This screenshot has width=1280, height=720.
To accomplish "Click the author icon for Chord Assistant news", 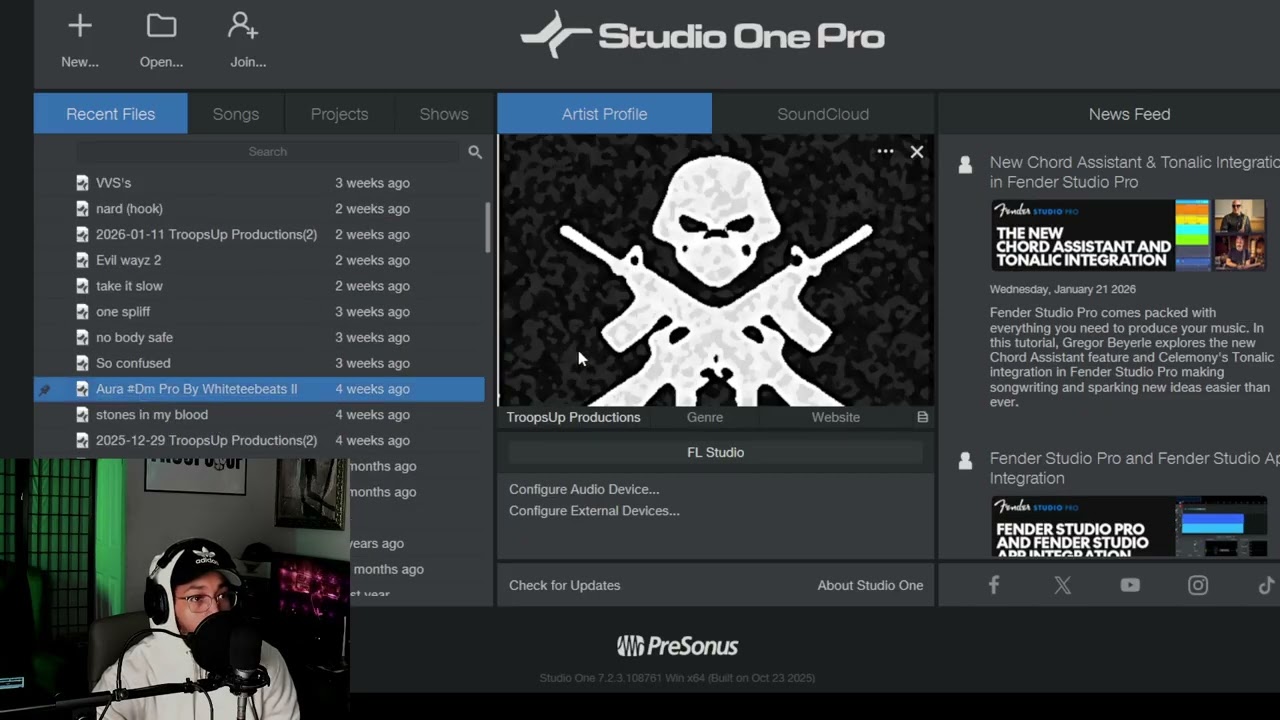I will 965,165.
